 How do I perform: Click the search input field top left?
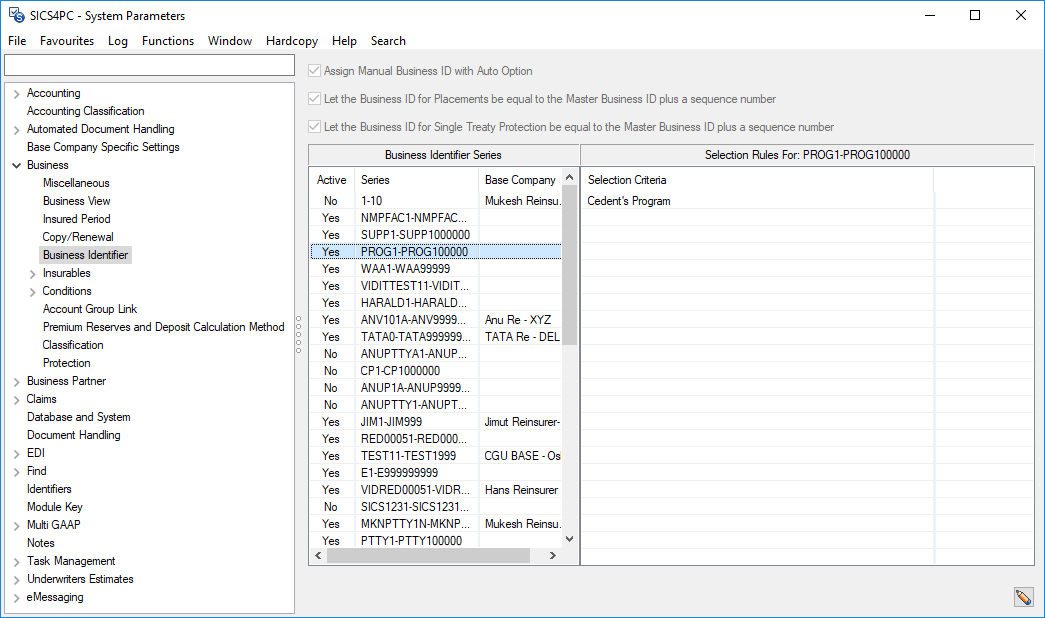(148, 63)
